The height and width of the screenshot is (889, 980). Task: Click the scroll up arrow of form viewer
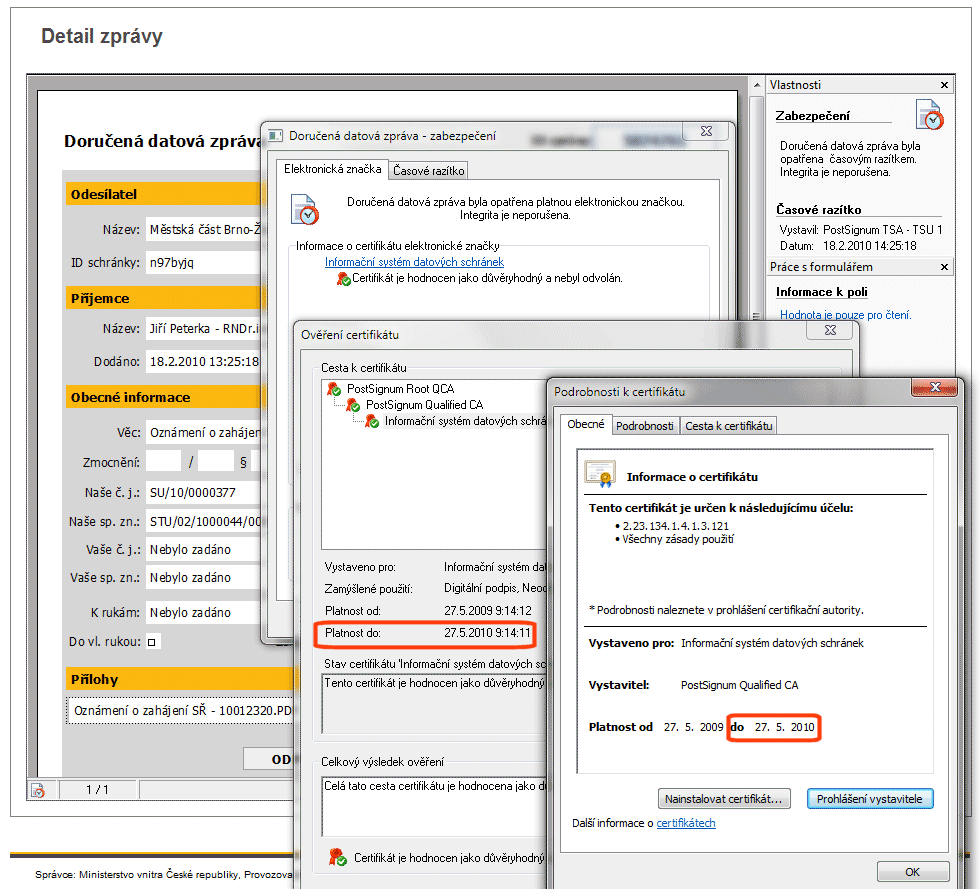coord(757,85)
